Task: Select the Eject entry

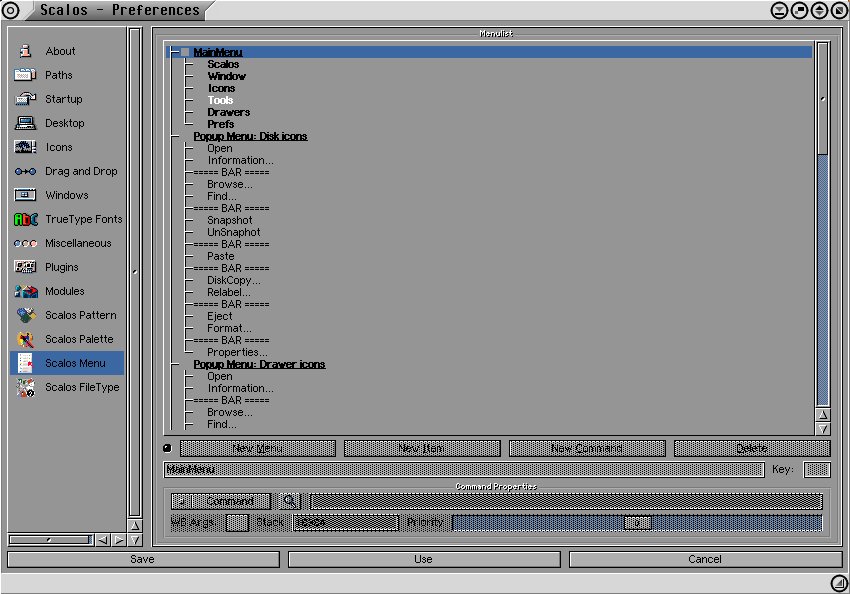Action: pos(220,316)
